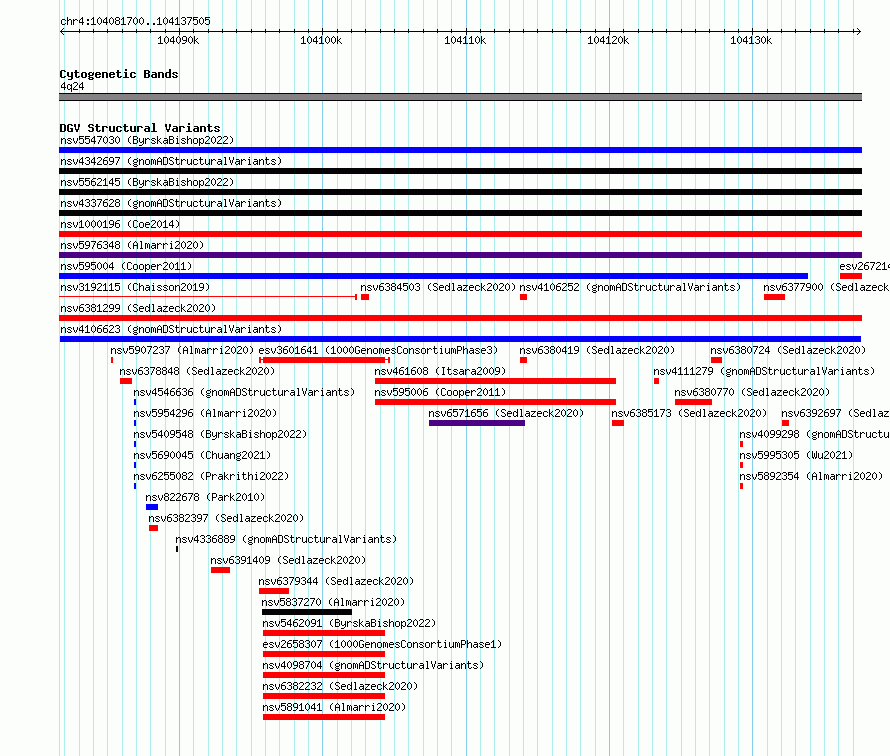
Task: Click the red esv3601641 variant bar
Action: 324,360
